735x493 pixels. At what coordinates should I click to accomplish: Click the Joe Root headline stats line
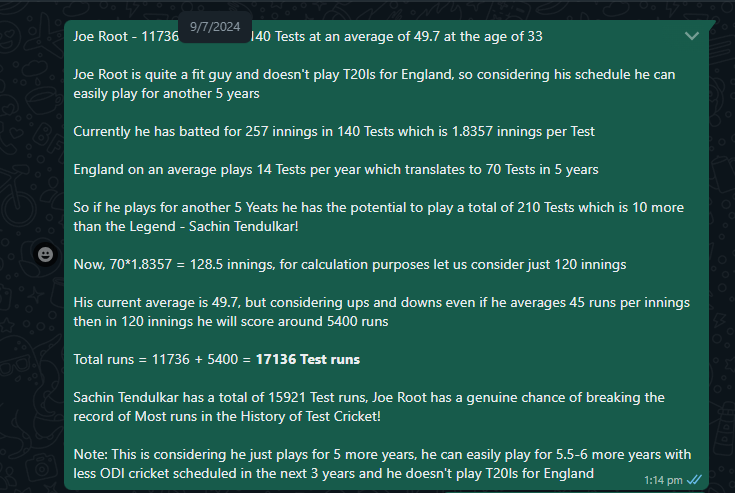(308, 37)
